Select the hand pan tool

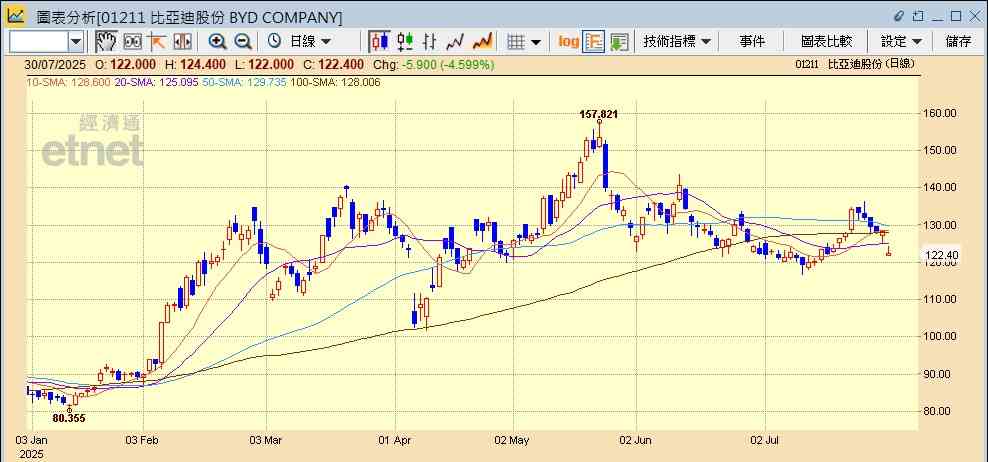pos(106,42)
